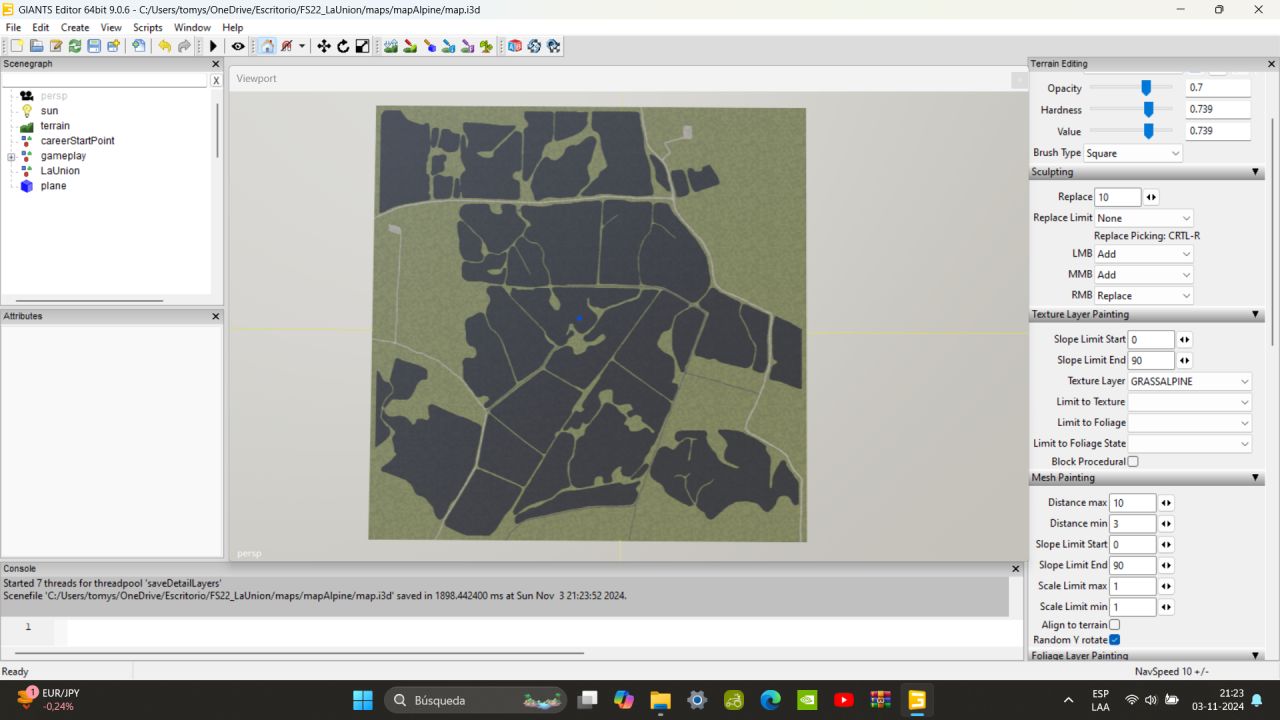Open the RMB Replace dropdown
Screen dimensions: 1280x720
pos(1144,296)
